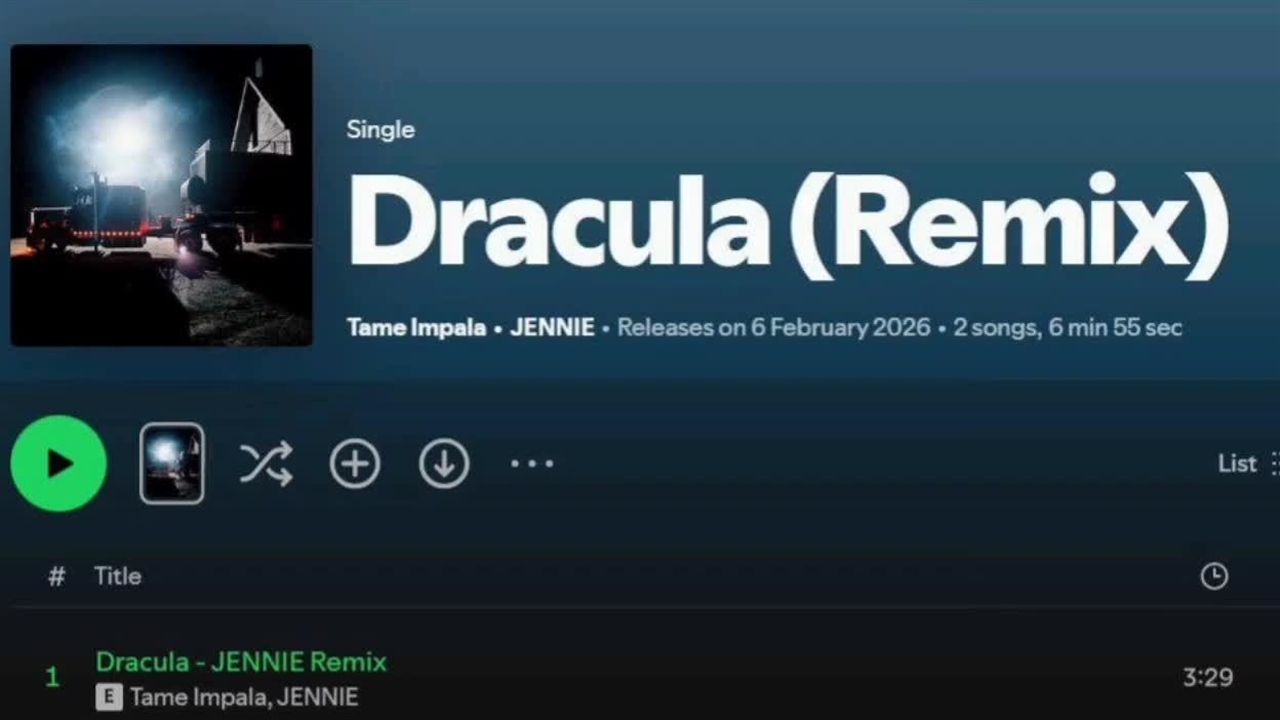Image resolution: width=1280 pixels, height=720 pixels.
Task: Click the # column header
Action: pyautogui.click(x=57, y=576)
